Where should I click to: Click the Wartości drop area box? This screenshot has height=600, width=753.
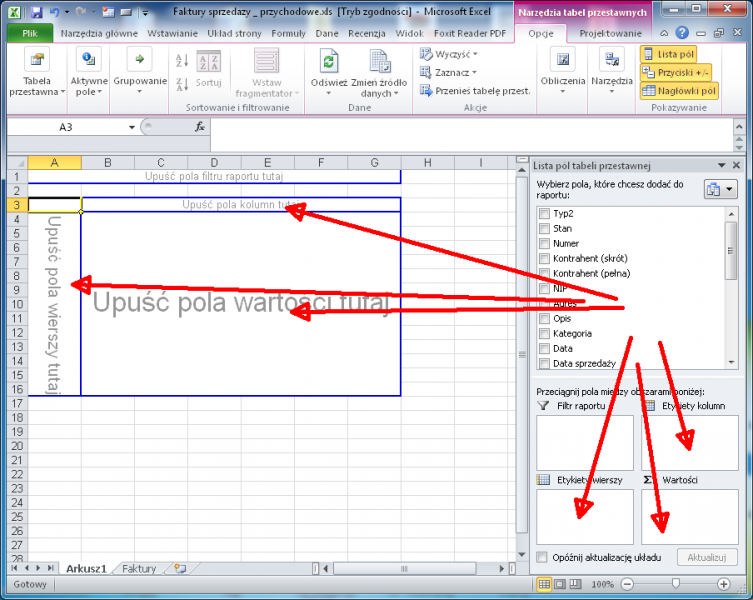point(690,516)
